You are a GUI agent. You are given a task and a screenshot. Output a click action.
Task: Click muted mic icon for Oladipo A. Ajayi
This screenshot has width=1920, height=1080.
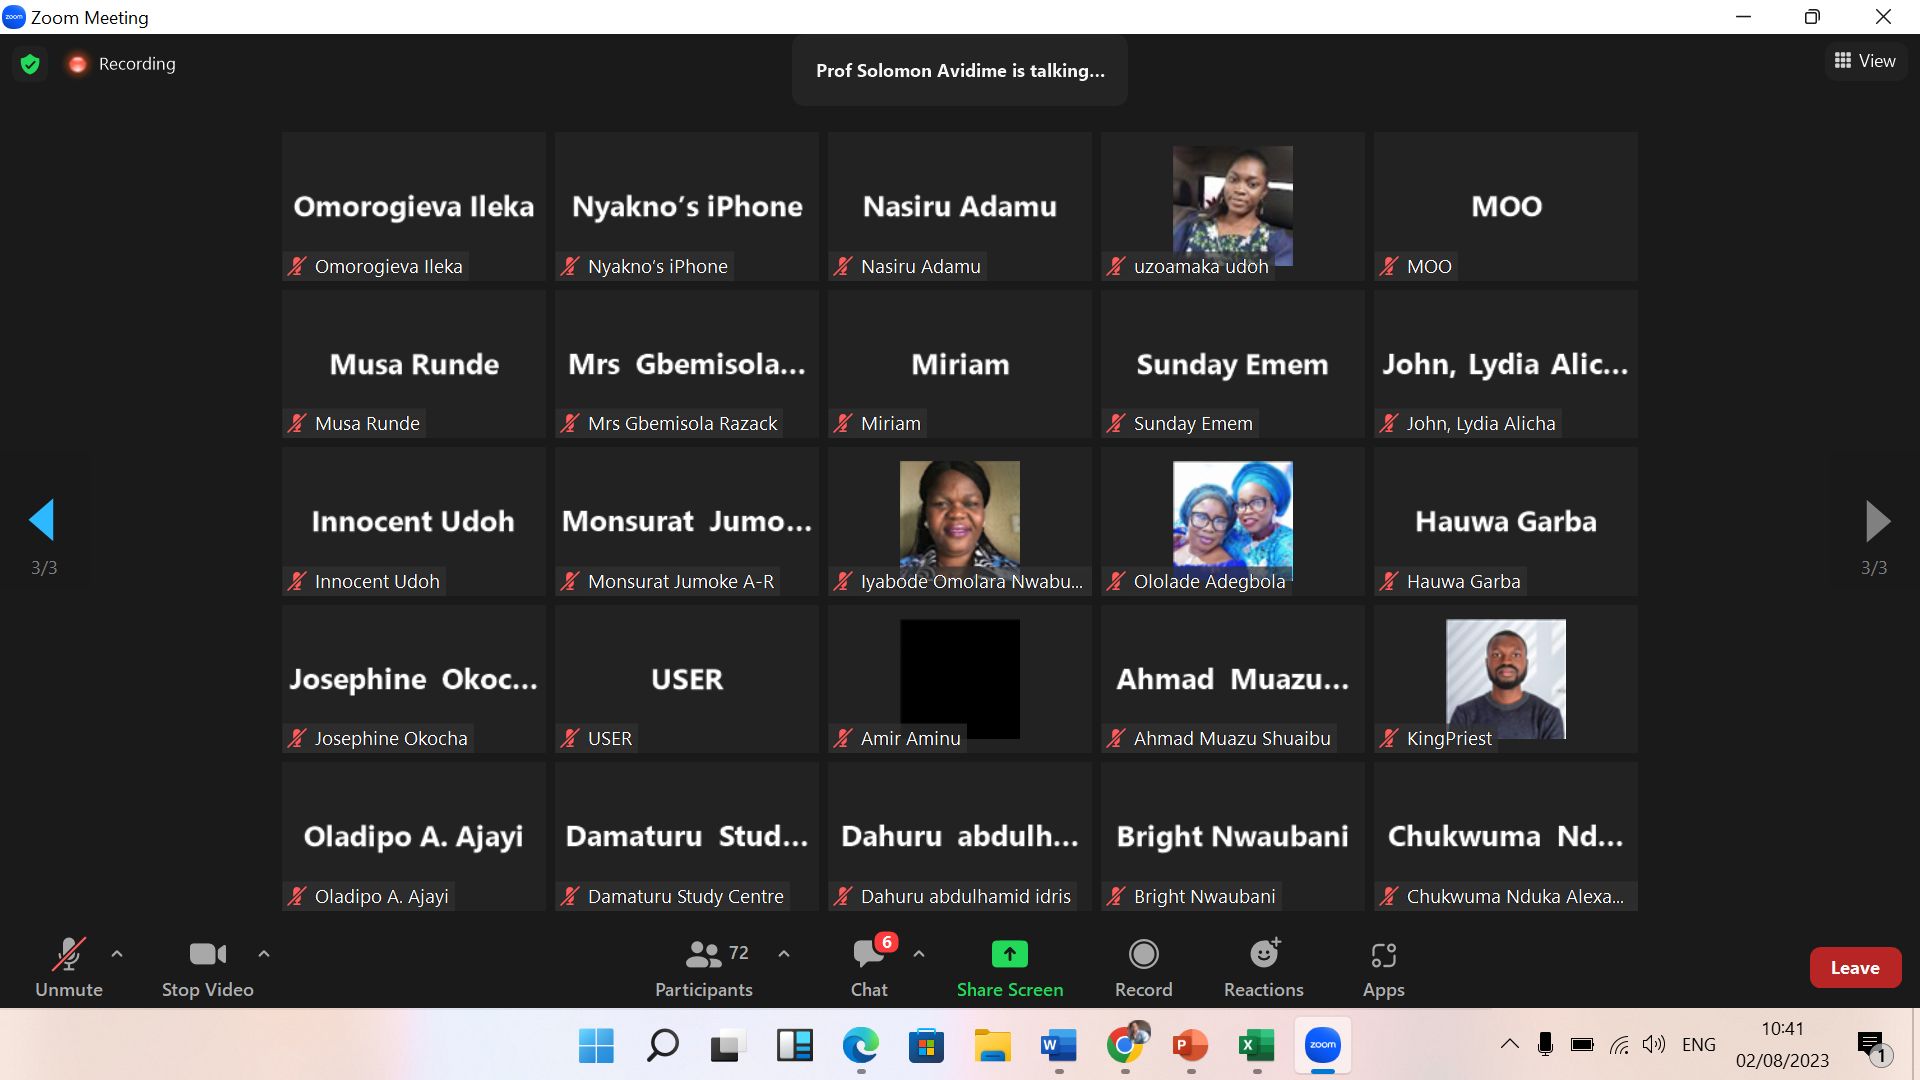coord(297,896)
